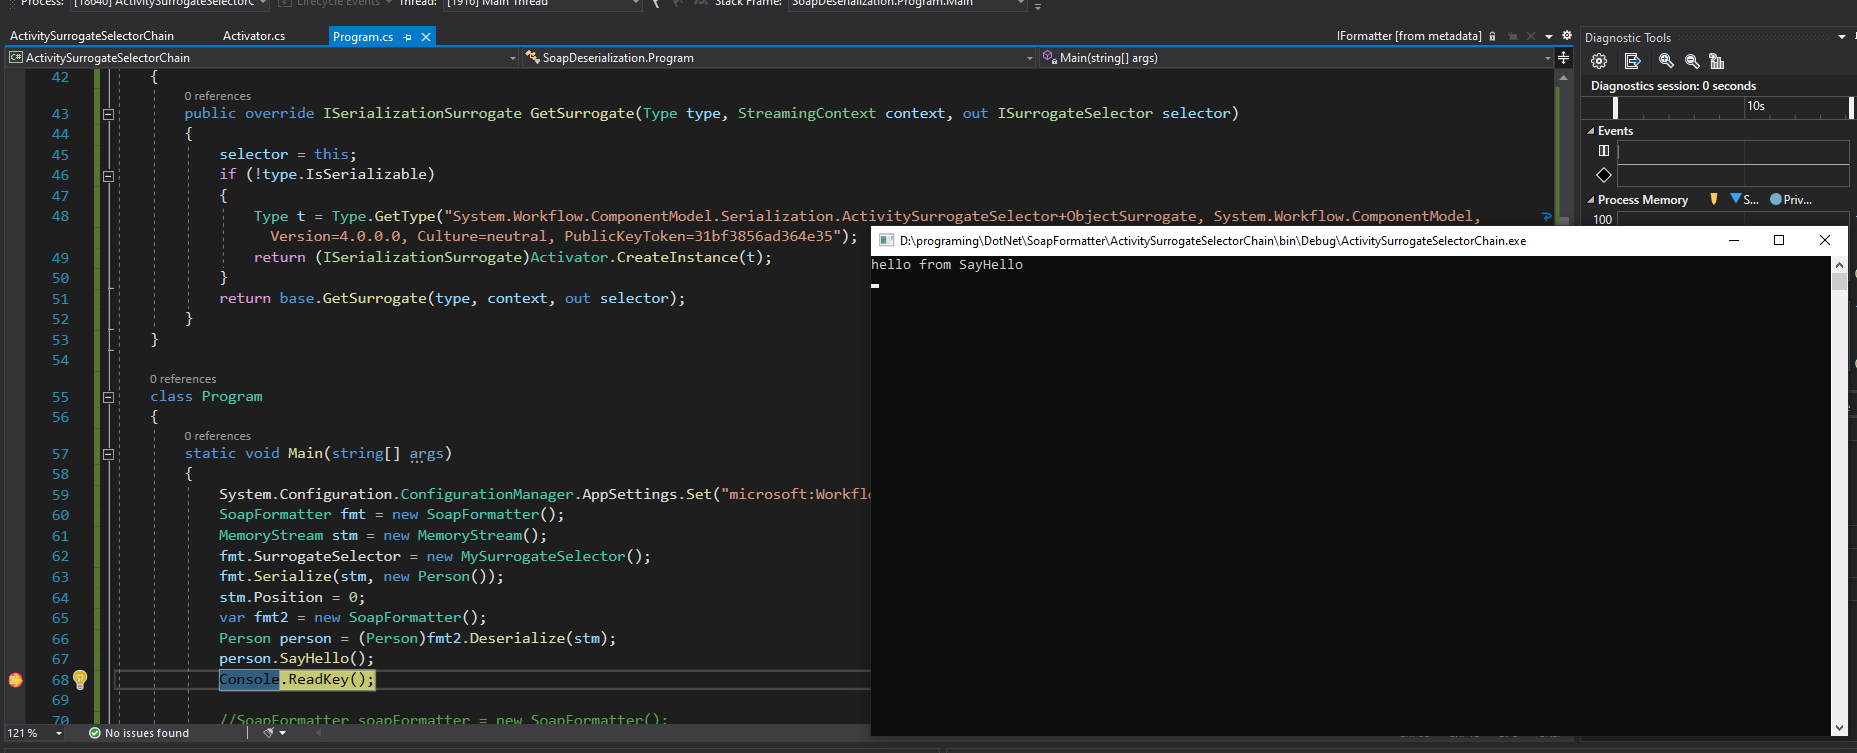The height and width of the screenshot is (753, 1857).
Task: Open the Diagnostic Tools window options dropdown
Action: pos(1842,37)
